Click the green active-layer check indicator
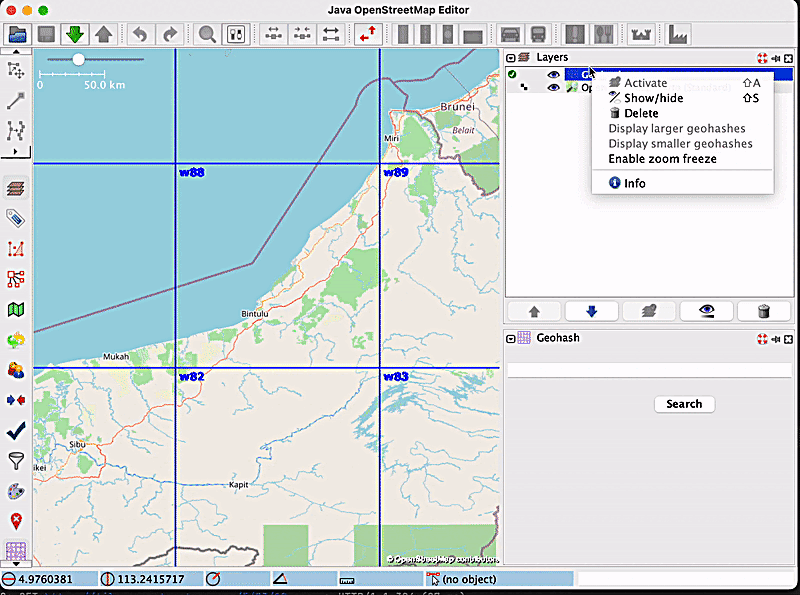The height and width of the screenshot is (595, 800). coord(512,75)
